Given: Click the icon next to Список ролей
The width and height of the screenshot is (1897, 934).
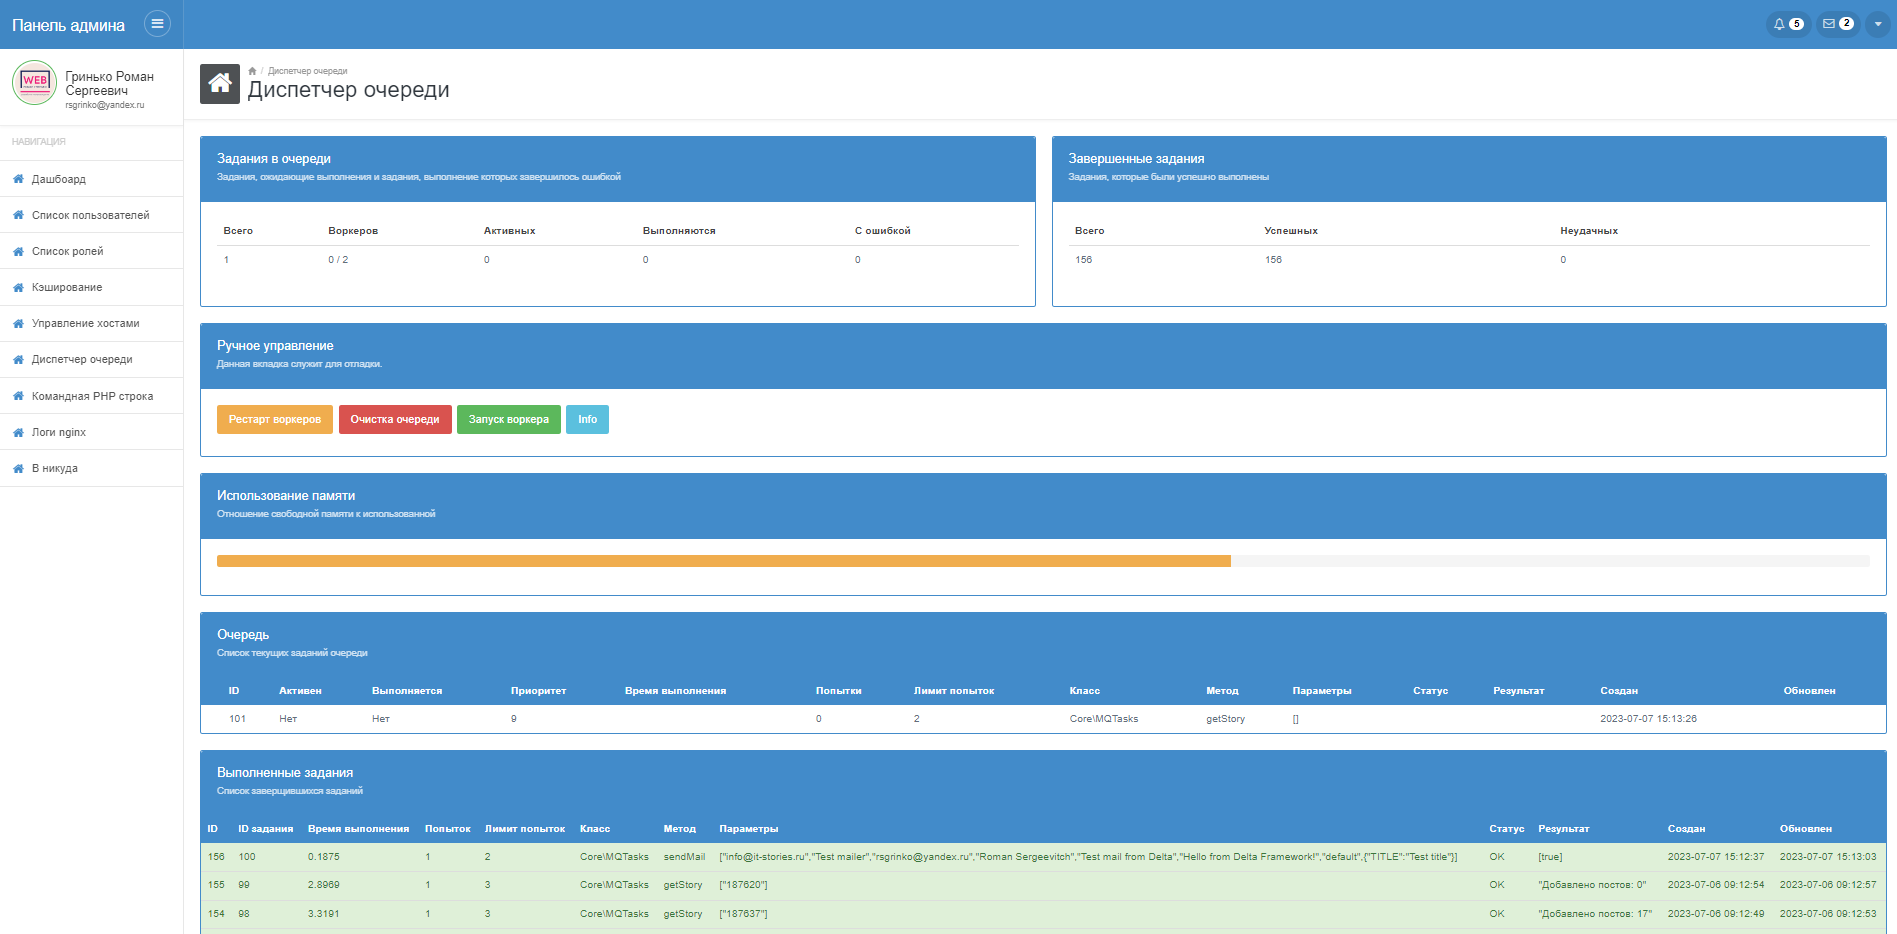Looking at the screenshot, I should click(18, 252).
